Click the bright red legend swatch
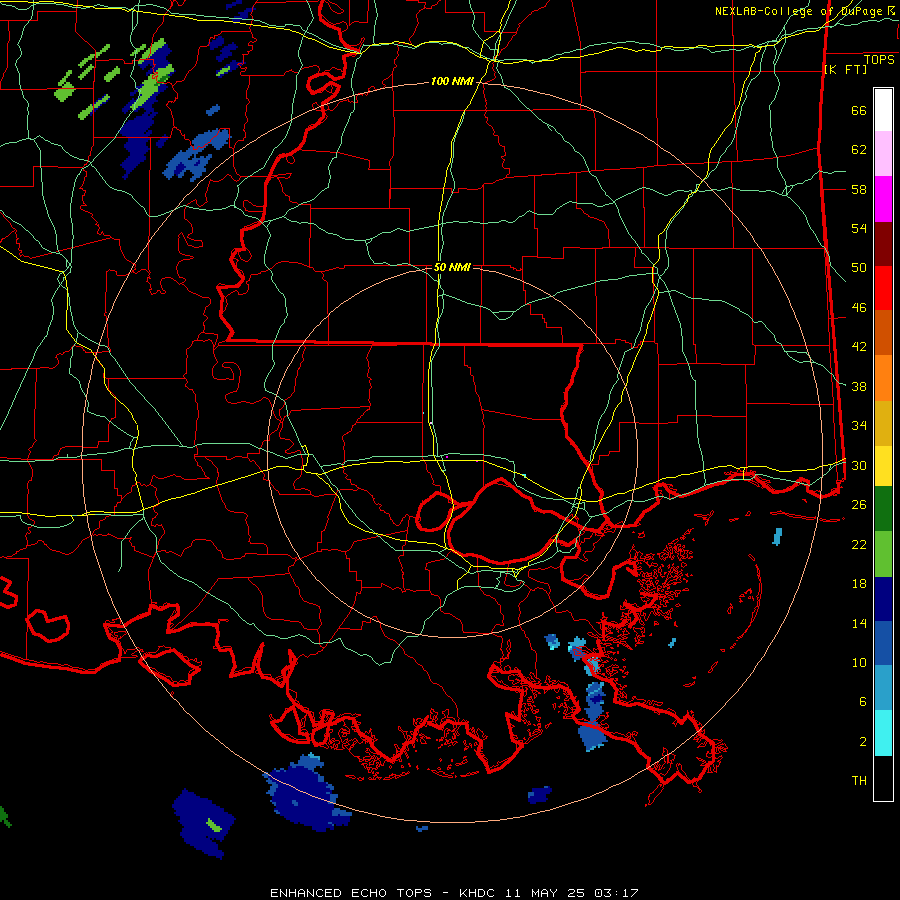Image resolution: width=900 pixels, height=900 pixels. (883, 289)
